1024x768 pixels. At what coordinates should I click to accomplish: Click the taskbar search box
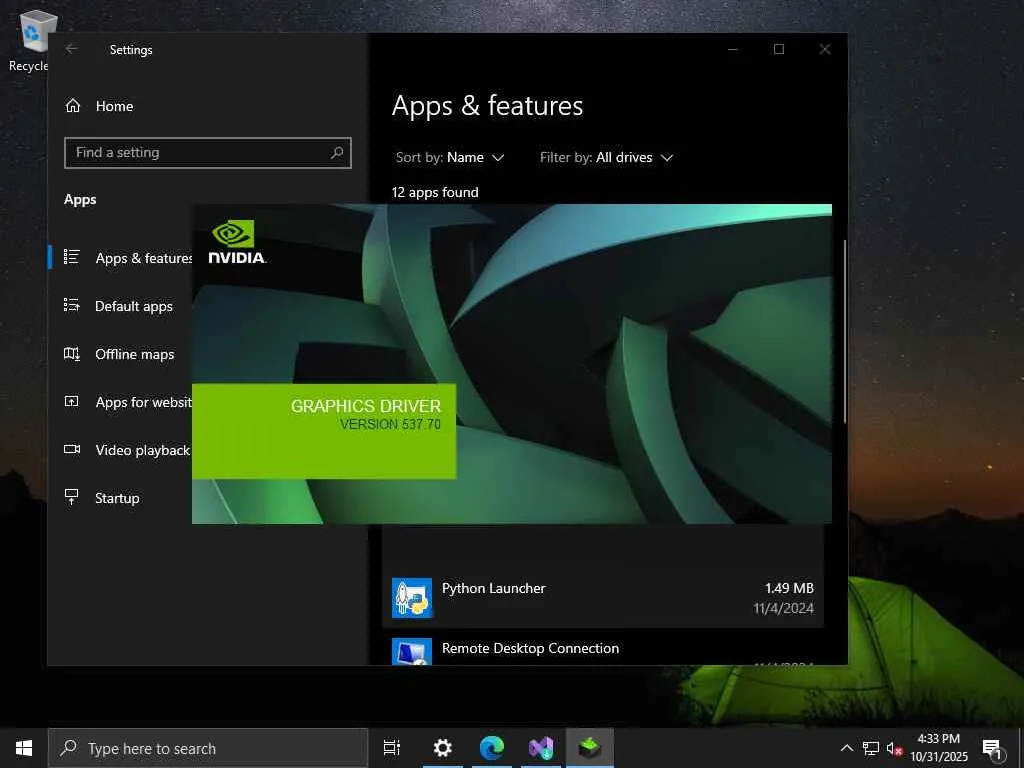click(208, 748)
